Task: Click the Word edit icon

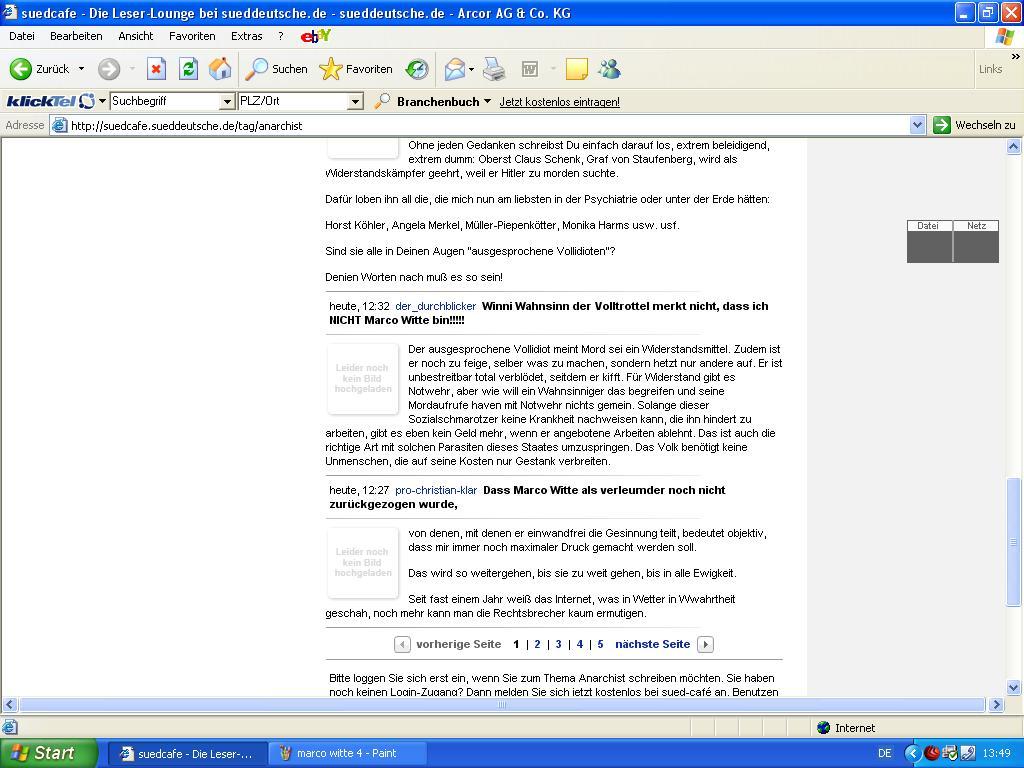Action: pyautogui.click(x=530, y=69)
